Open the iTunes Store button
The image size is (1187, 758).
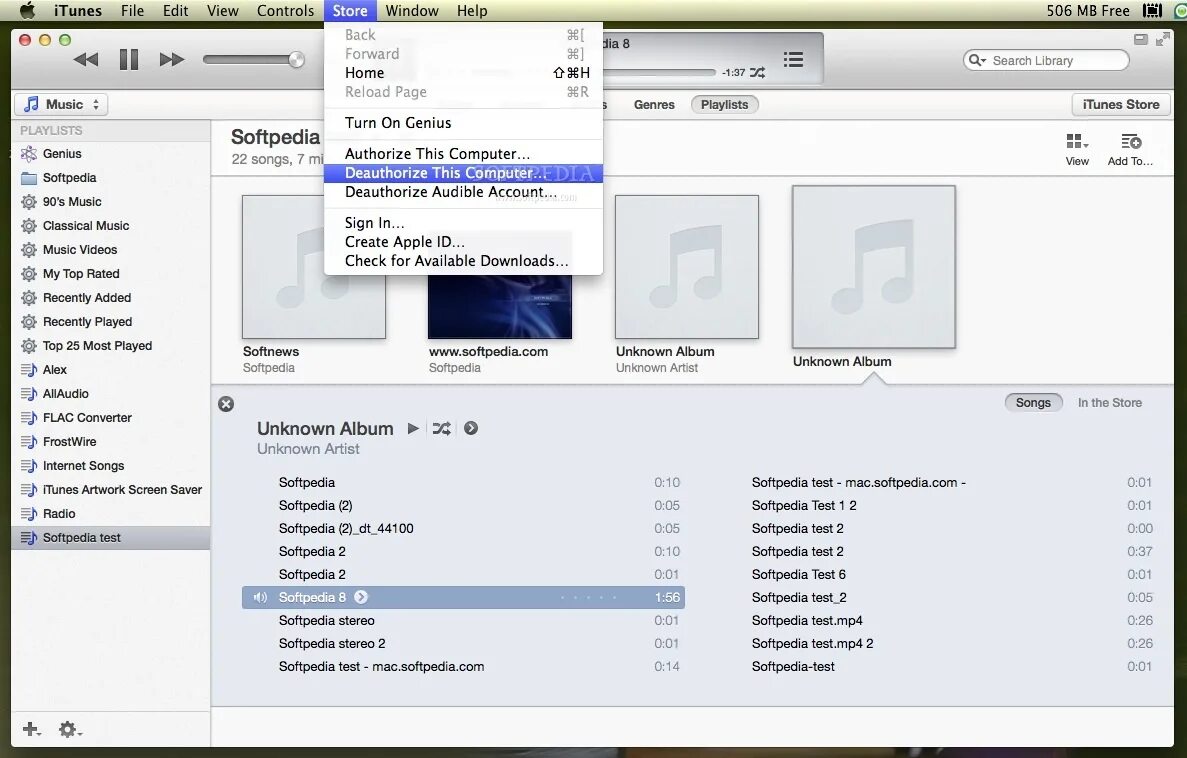(1120, 104)
